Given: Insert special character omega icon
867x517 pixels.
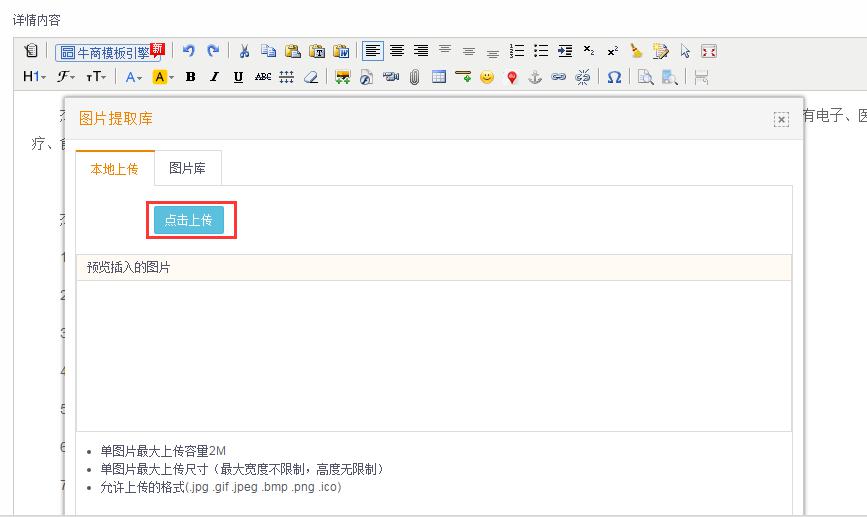Looking at the screenshot, I should coord(614,77).
